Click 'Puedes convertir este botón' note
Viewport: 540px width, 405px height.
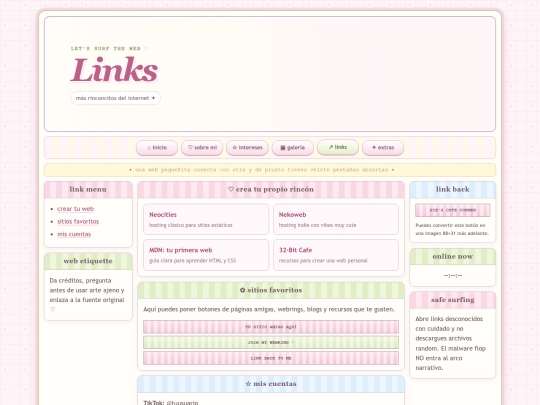click(x=452, y=229)
